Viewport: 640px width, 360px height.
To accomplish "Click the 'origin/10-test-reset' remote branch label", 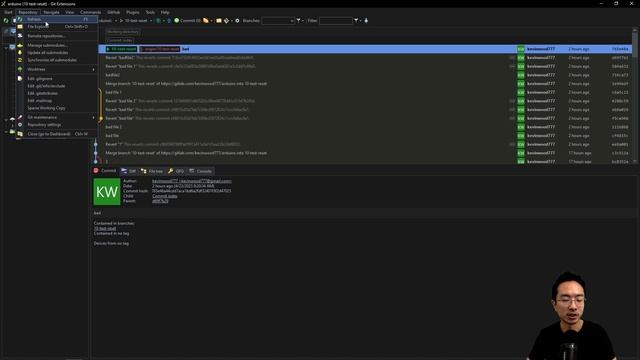I will coord(160,49).
